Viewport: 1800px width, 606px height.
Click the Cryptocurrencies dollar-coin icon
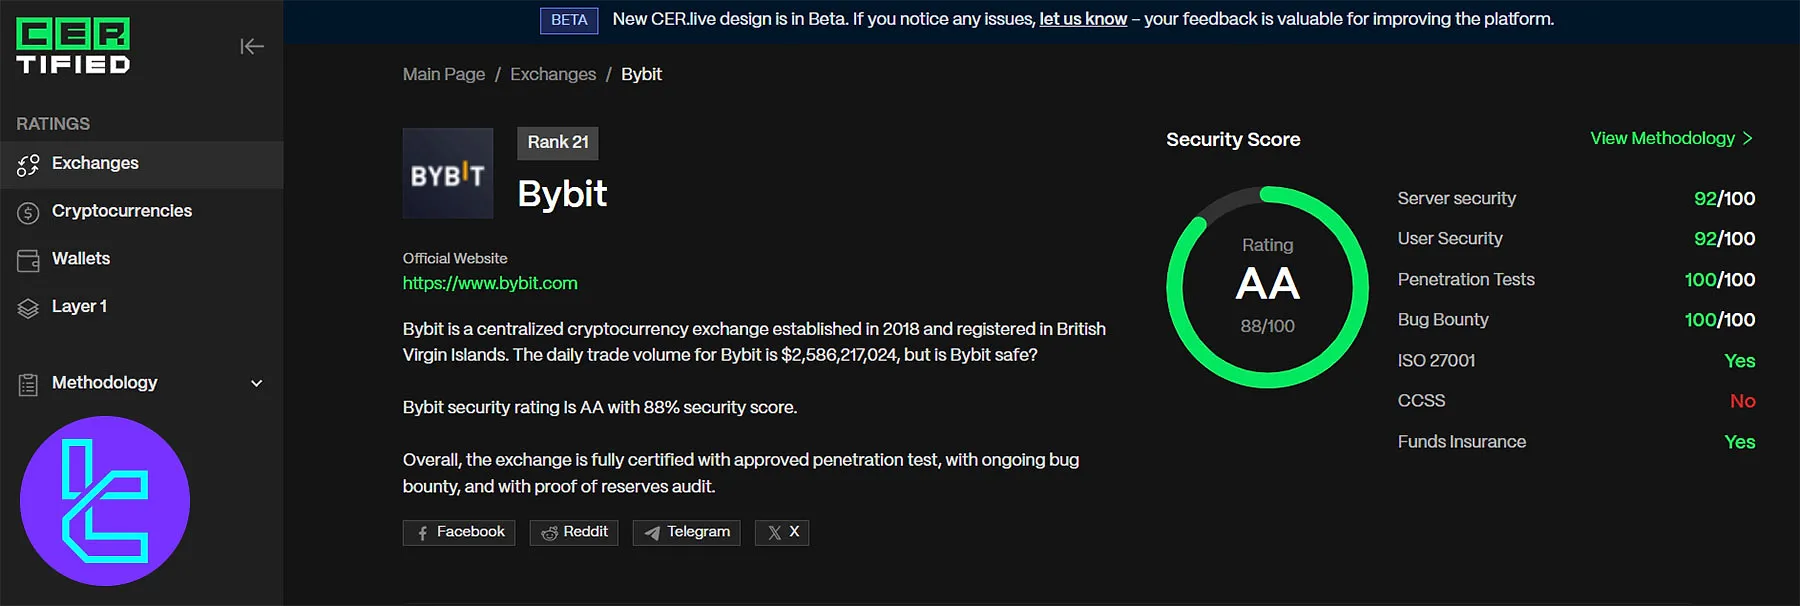point(28,212)
